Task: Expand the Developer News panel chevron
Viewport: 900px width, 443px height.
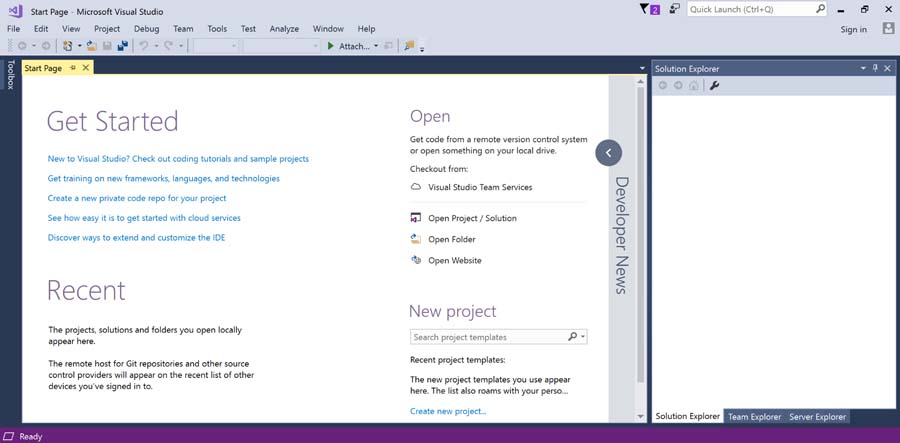Action: tap(608, 152)
